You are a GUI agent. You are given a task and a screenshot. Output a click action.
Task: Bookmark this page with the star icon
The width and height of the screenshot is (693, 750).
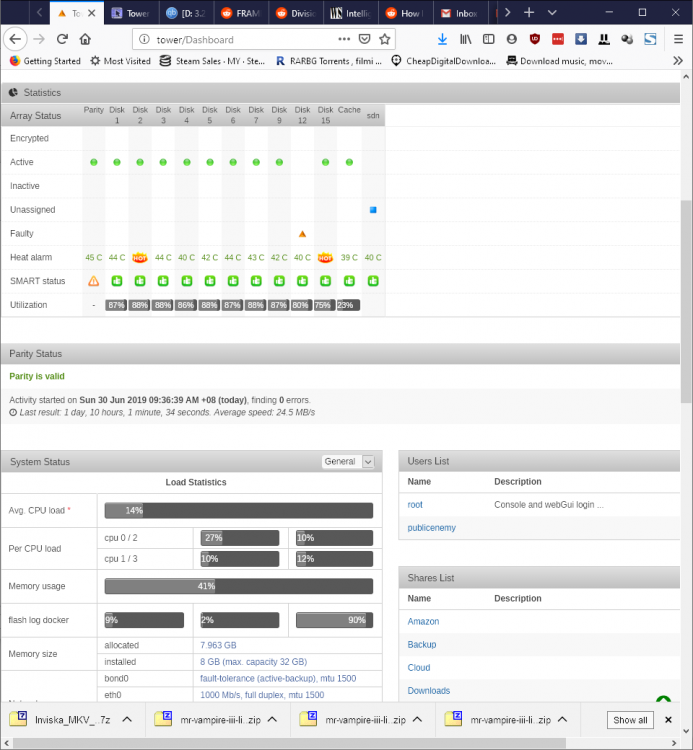[x=385, y=39]
